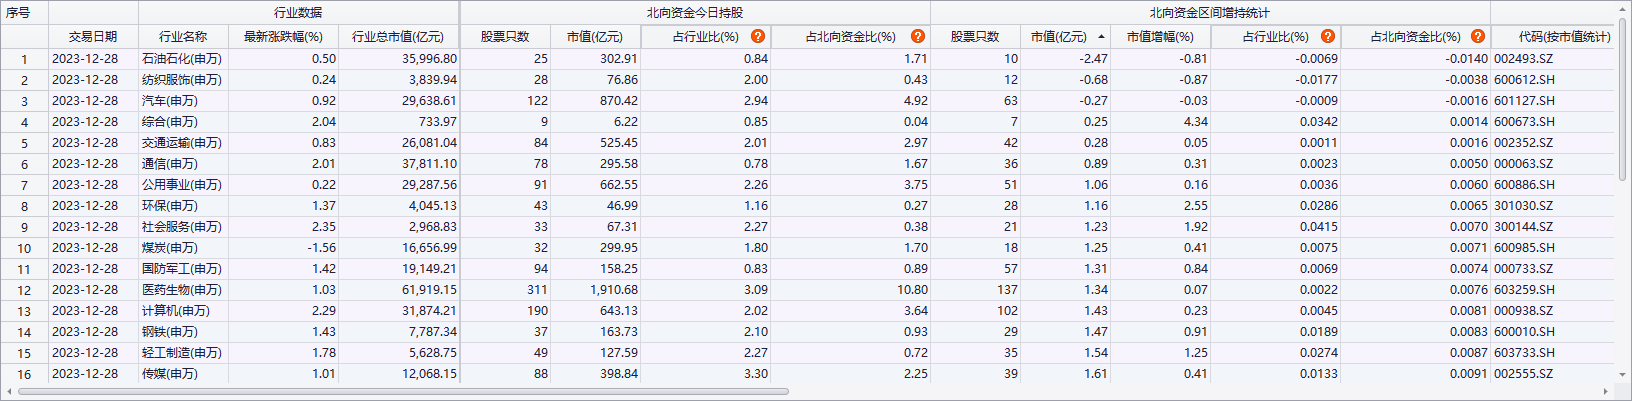Click the horizontal scrollbar right arrow
The width and height of the screenshot is (1632, 401).
pyautogui.click(x=1606, y=391)
